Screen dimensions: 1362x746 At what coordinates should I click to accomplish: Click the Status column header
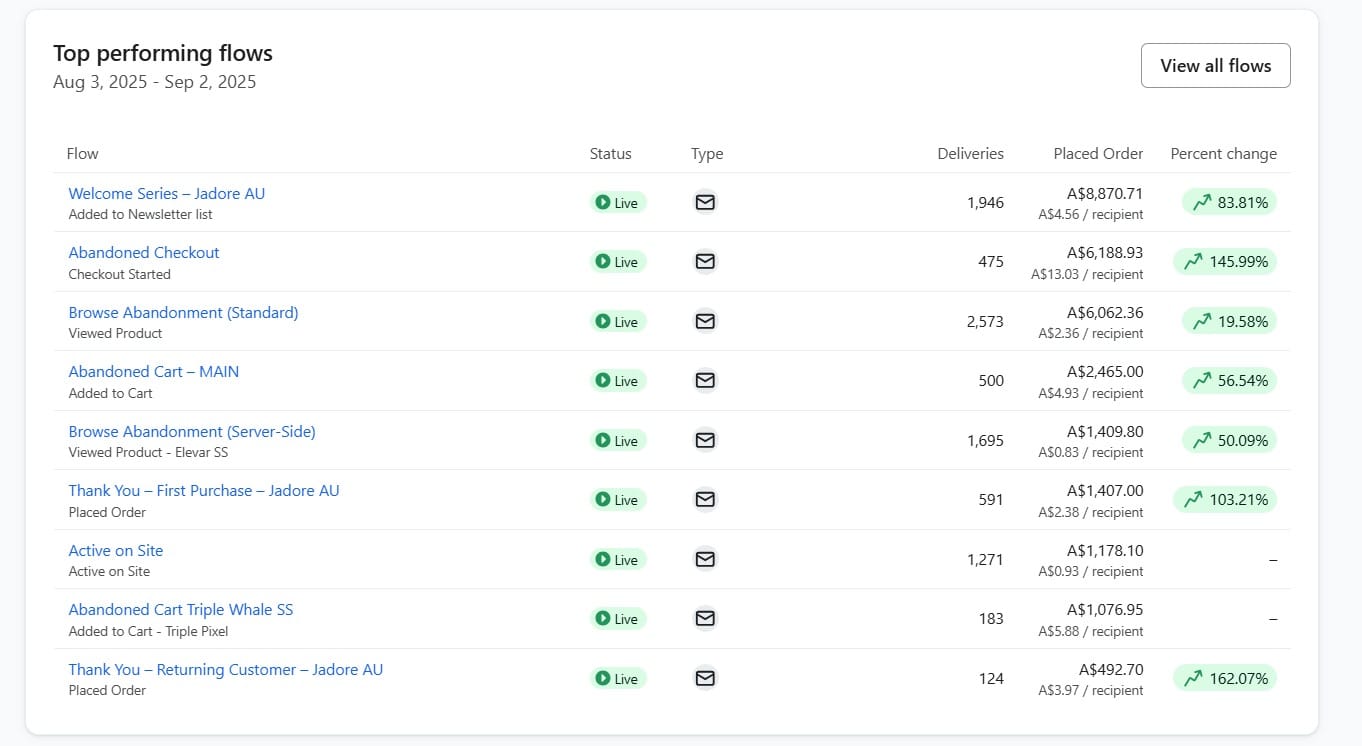coord(610,154)
